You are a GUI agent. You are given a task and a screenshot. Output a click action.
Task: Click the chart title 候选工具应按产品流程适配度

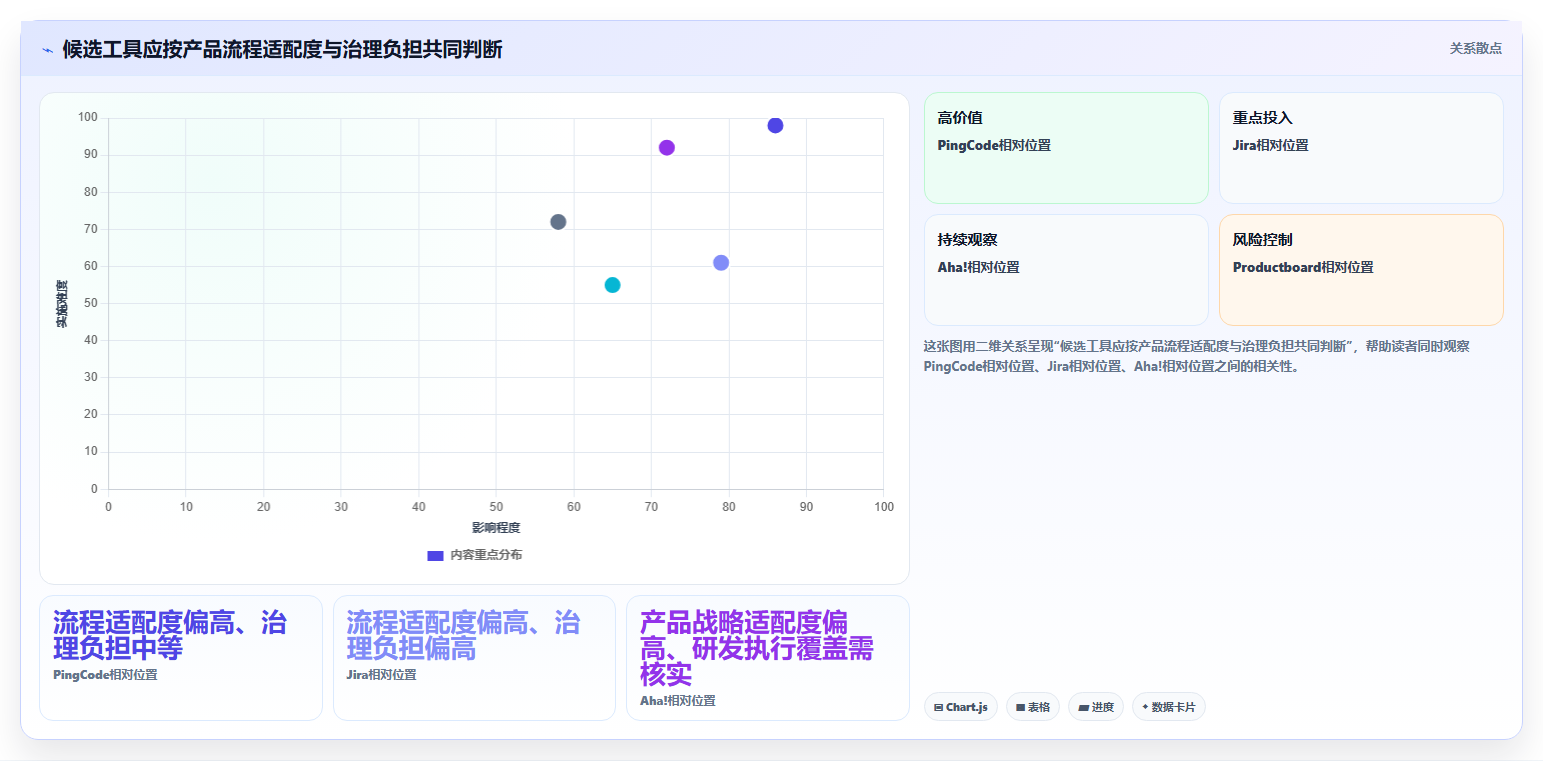point(282,49)
